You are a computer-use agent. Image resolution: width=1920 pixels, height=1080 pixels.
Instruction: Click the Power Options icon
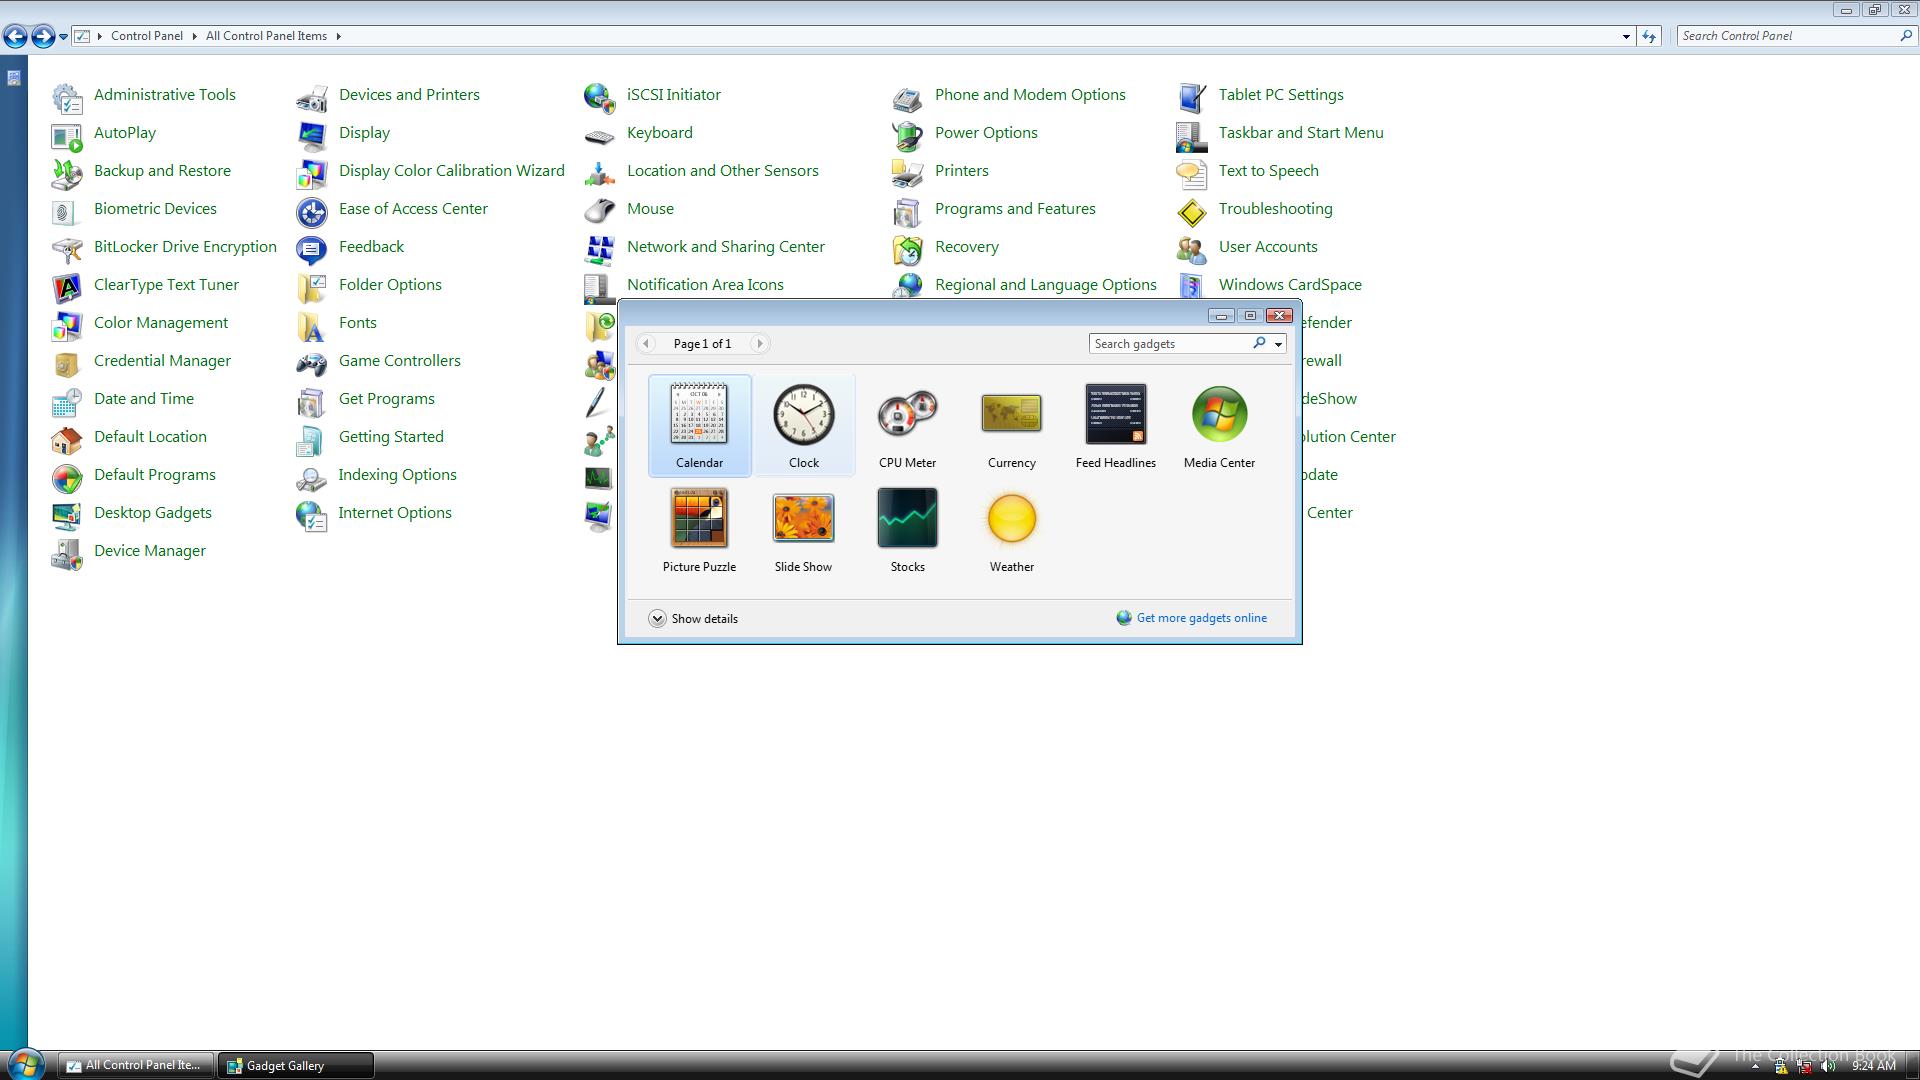[x=908, y=136]
